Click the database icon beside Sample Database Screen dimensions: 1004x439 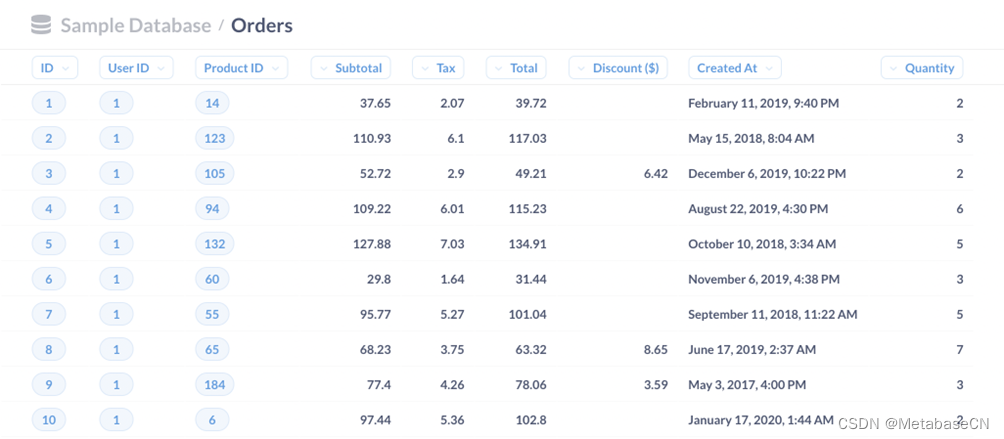pyautogui.click(x=42, y=26)
